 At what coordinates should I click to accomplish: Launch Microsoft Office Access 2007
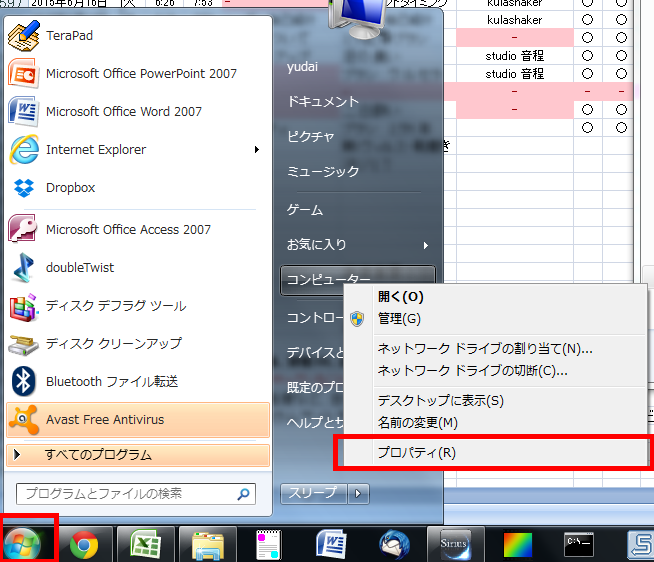pos(138,229)
